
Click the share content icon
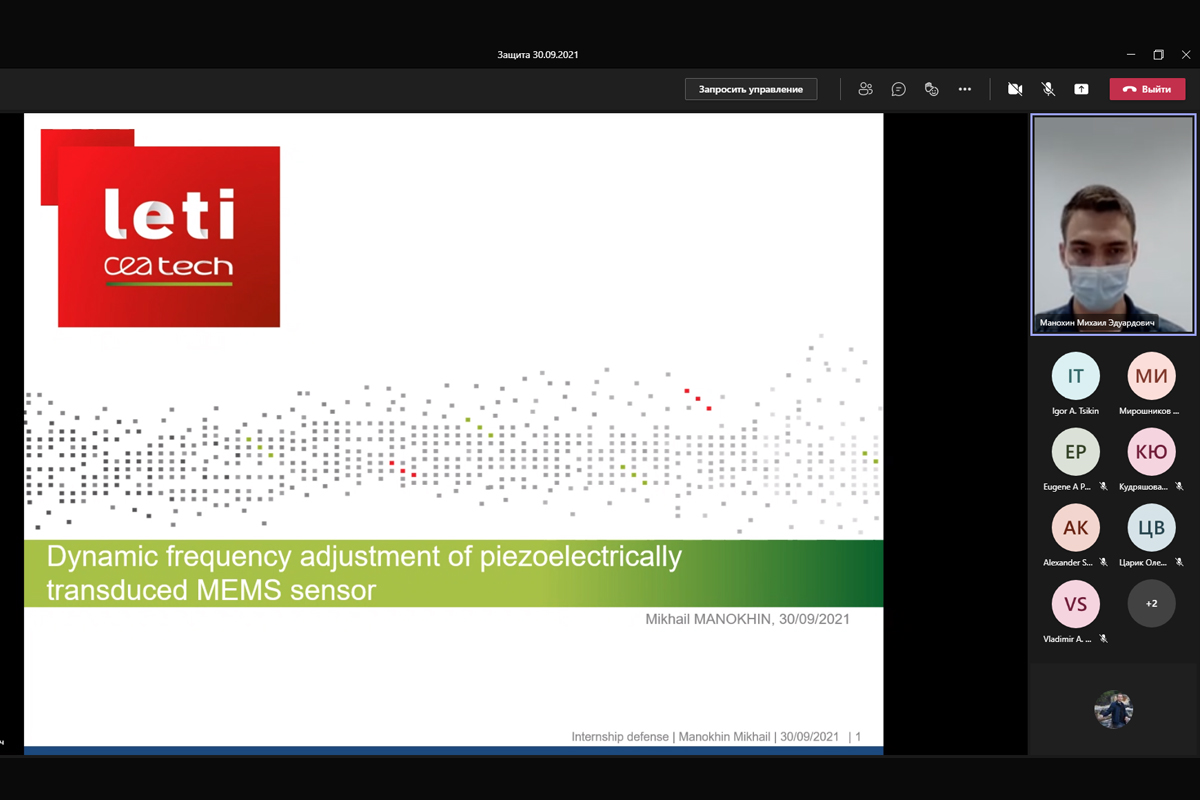pyautogui.click(x=1081, y=89)
